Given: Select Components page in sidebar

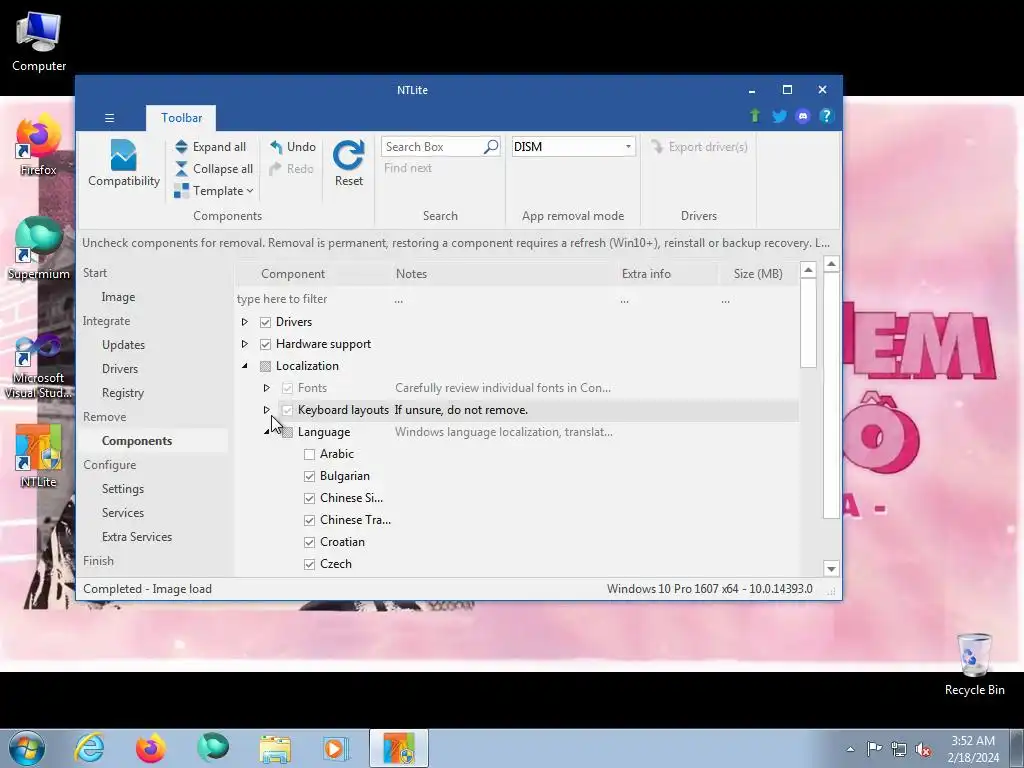Looking at the screenshot, I should point(137,441).
